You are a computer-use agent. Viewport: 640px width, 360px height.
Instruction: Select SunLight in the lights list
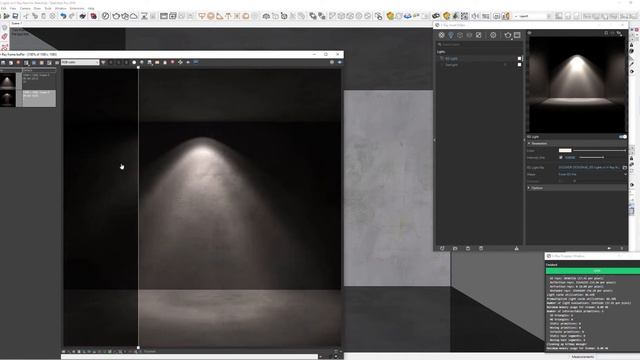click(451, 64)
